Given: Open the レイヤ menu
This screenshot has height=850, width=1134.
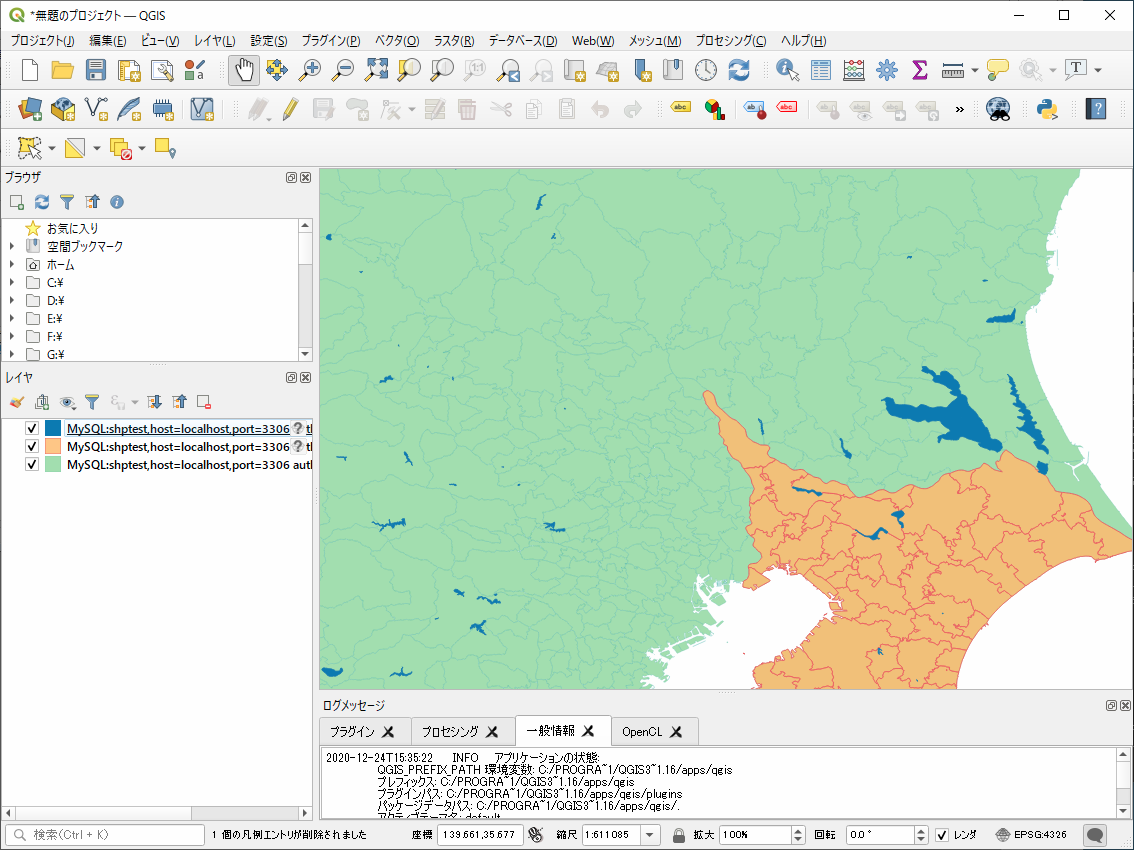Looking at the screenshot, I should pyautogui.click(x=215, y=41).
